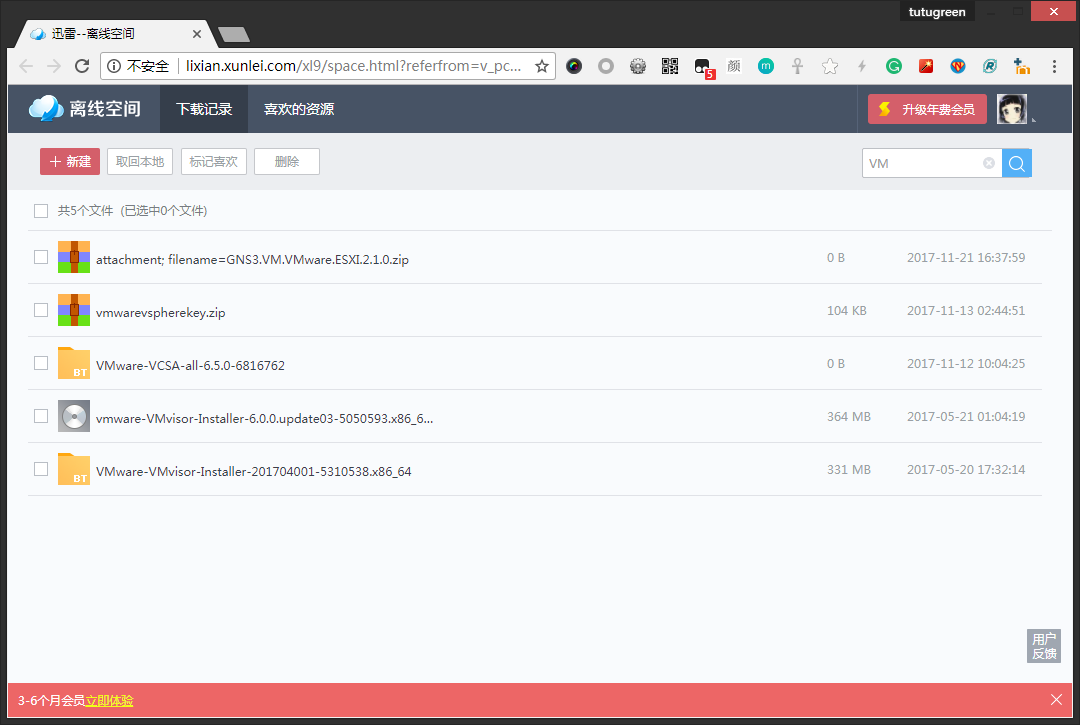Open the green Grammarly extension icon
The width and height of the screenshot is (1080, 725).
coord(894,66)
